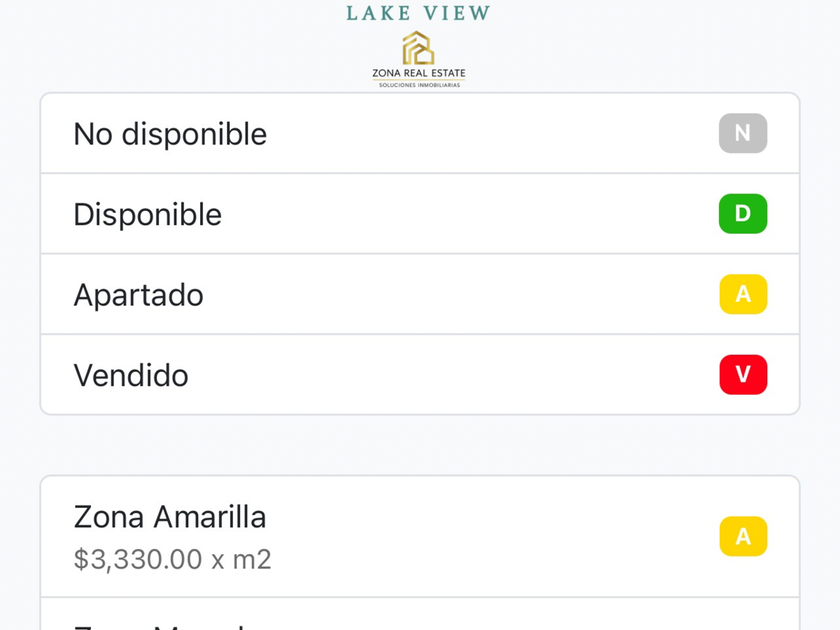Click the Soluciones Inmobiliarias tagline
Image resolution: width=840 pixels, height=630 pixels.
coord(418,85)
